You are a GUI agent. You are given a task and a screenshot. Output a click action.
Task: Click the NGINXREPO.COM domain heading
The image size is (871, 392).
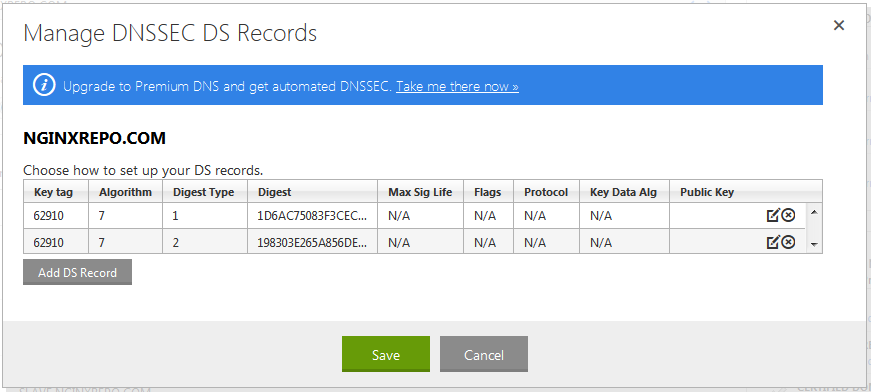[94, 139]
